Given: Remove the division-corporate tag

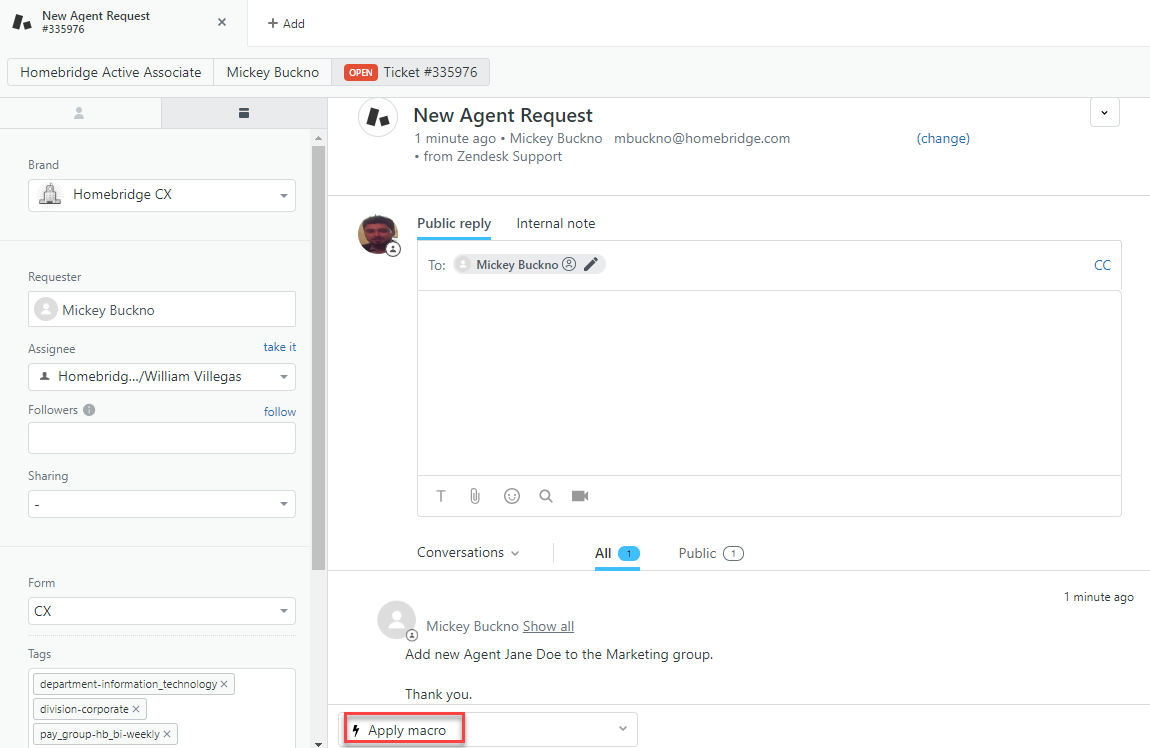Looking at the screenshot, I should 136,709.
